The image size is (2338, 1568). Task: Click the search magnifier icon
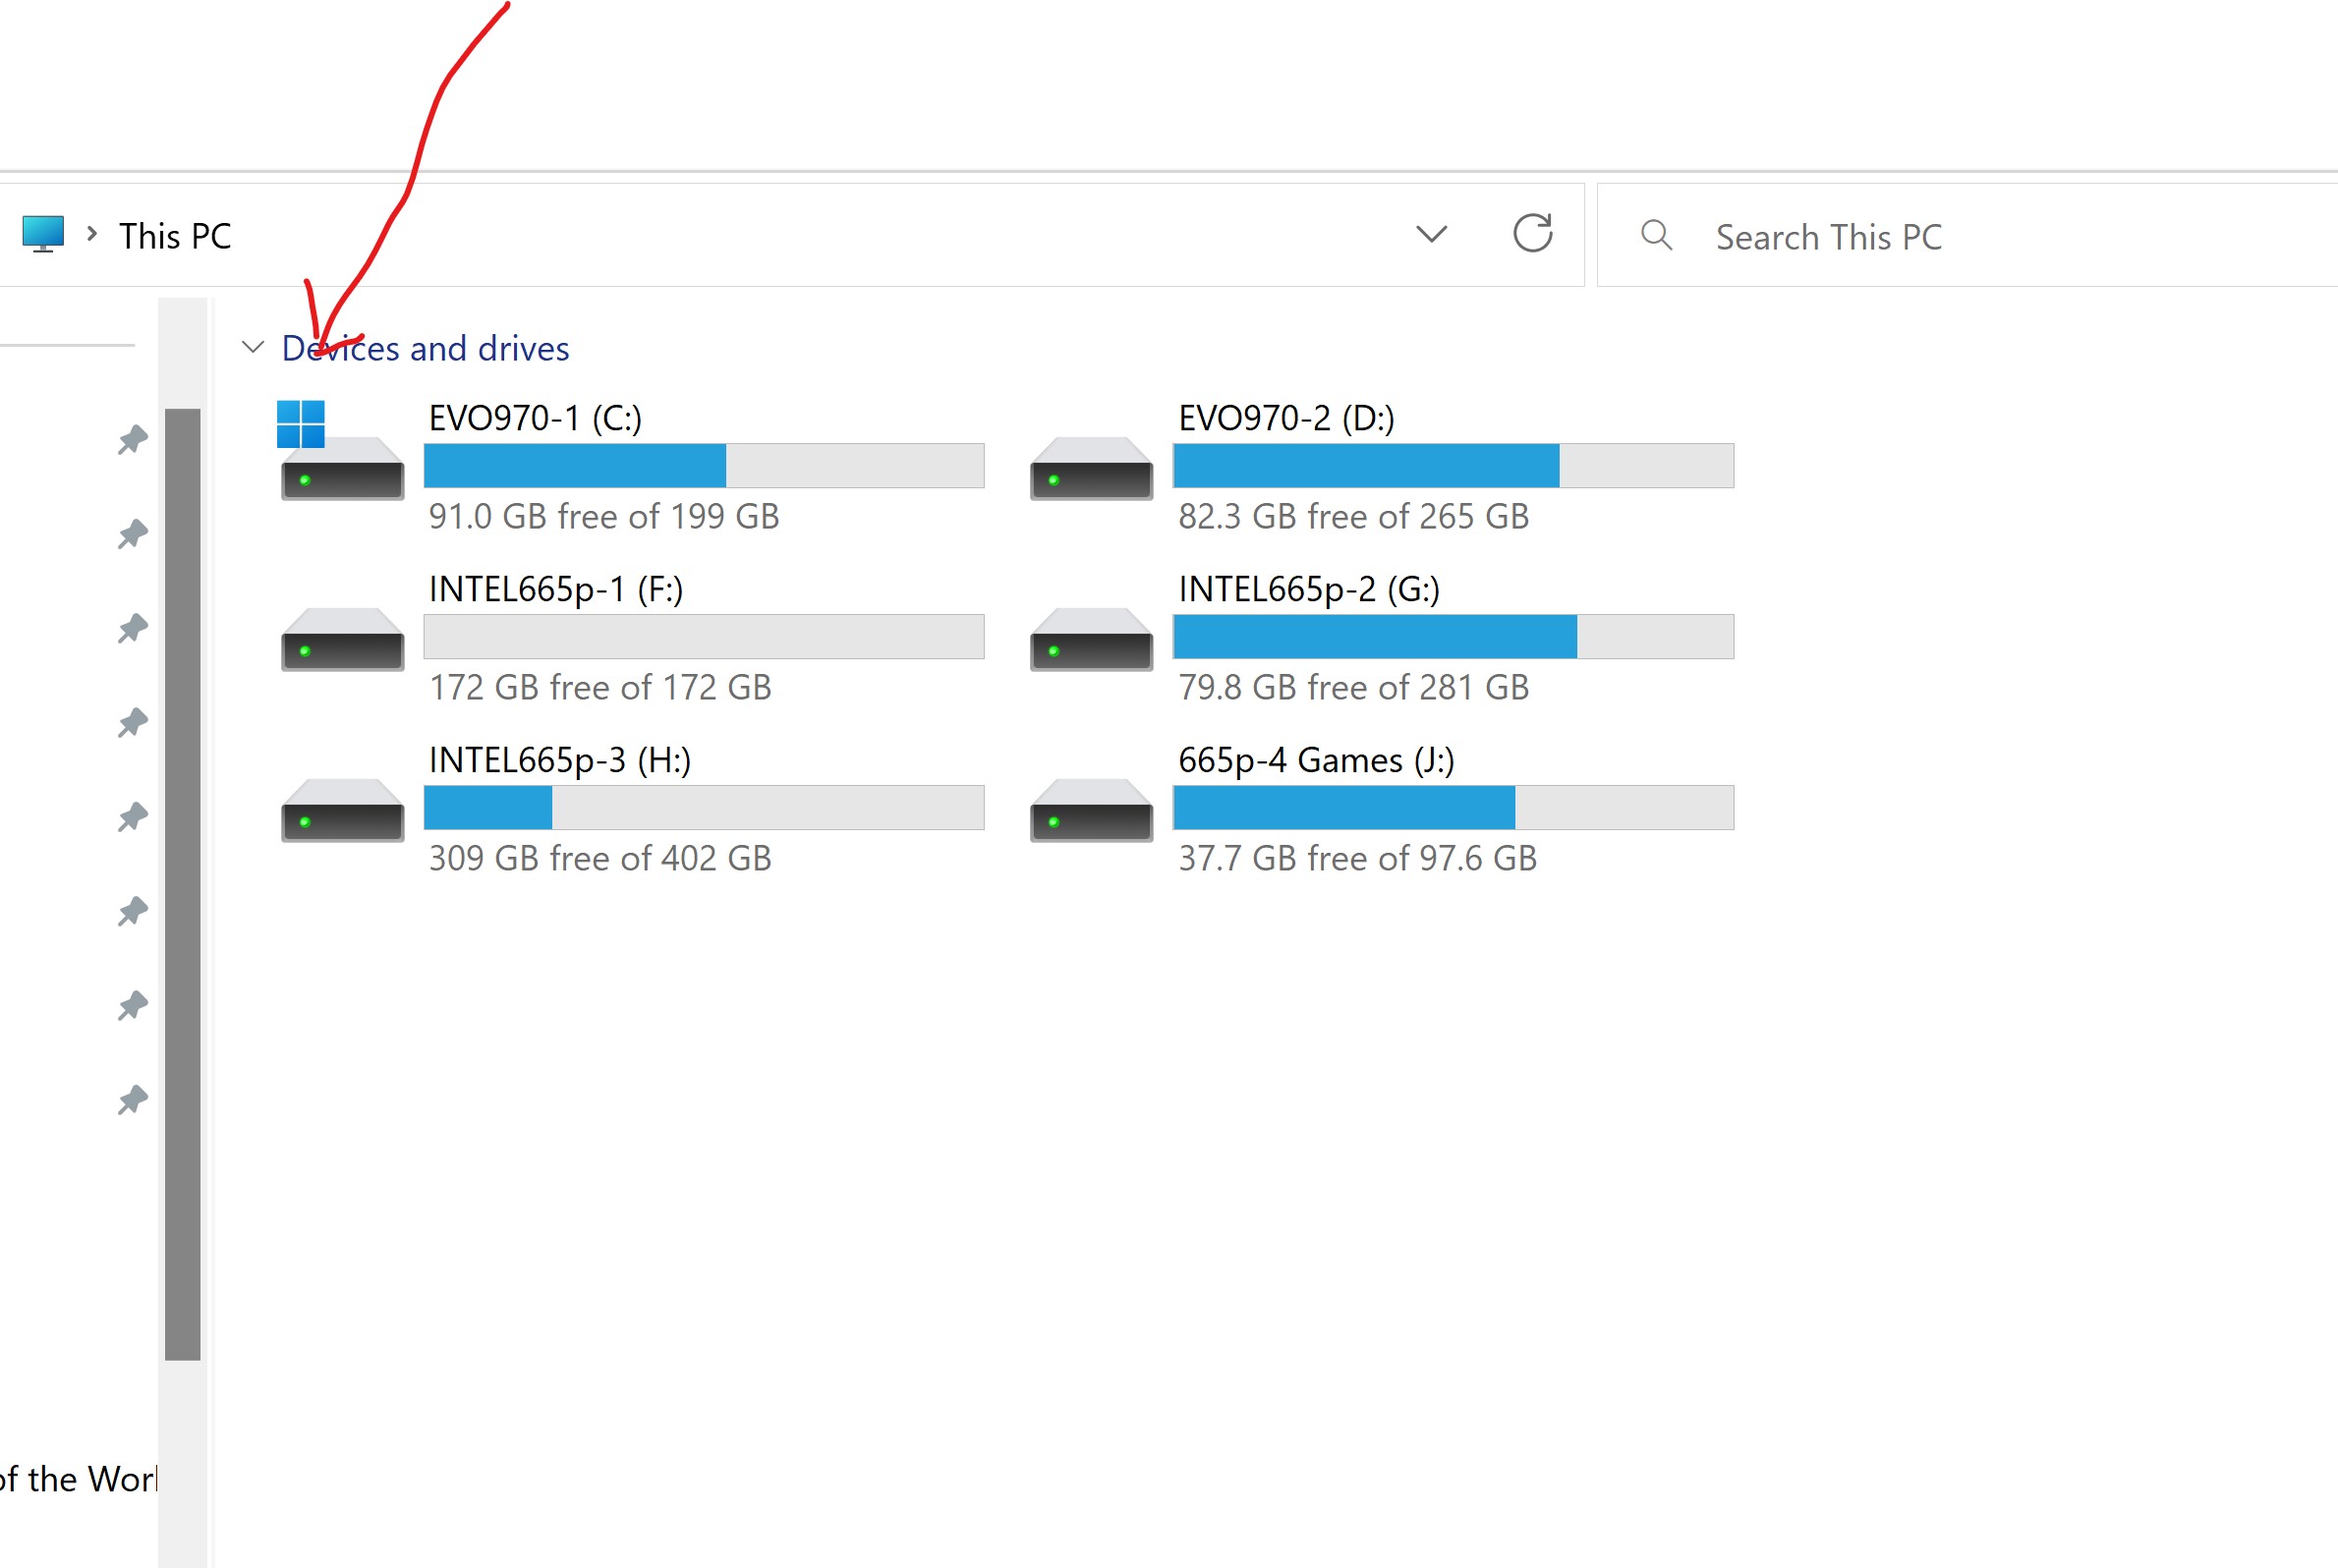click(1656, 235)
